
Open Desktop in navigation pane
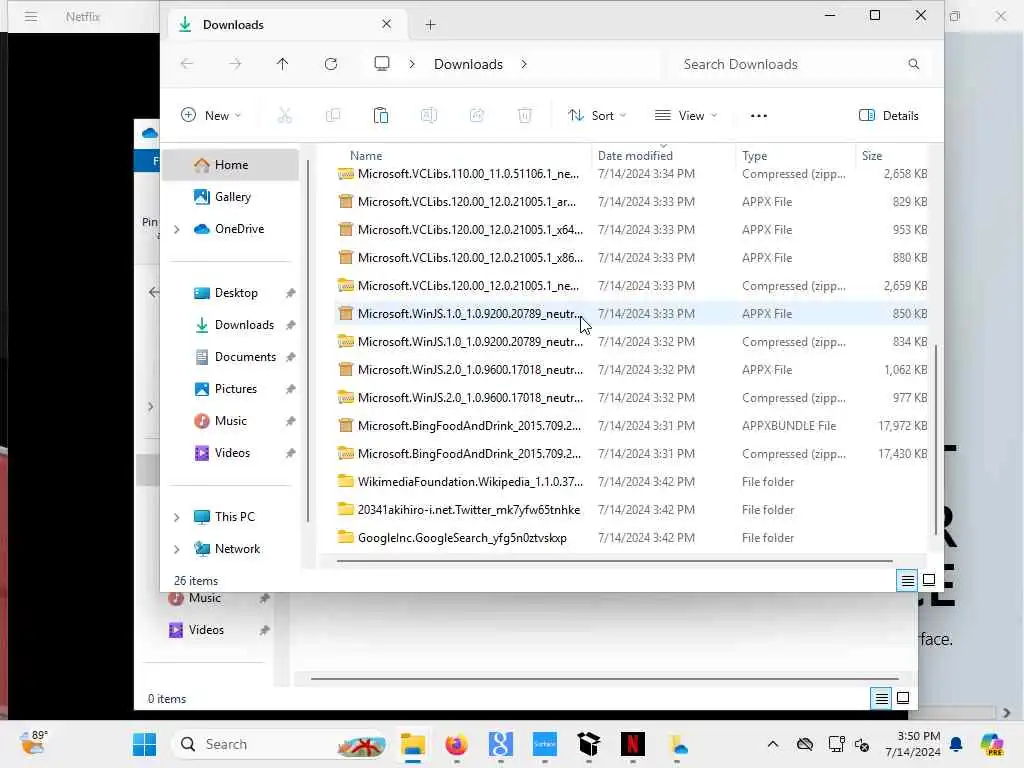[x=231, y=293]
